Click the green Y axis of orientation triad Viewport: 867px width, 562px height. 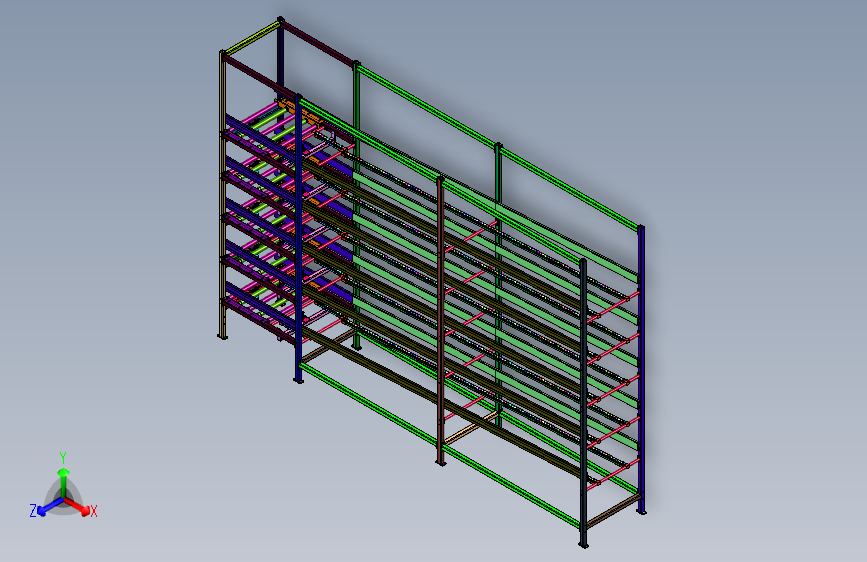click(64, 483)
